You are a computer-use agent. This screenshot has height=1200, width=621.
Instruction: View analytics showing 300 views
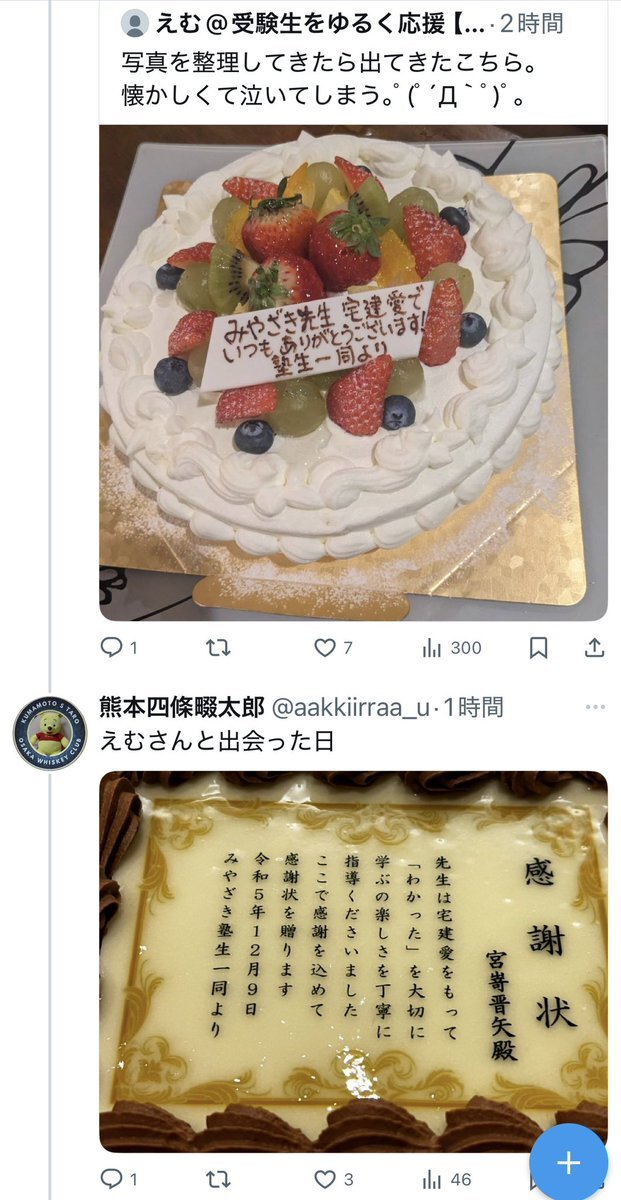point(452,648)
